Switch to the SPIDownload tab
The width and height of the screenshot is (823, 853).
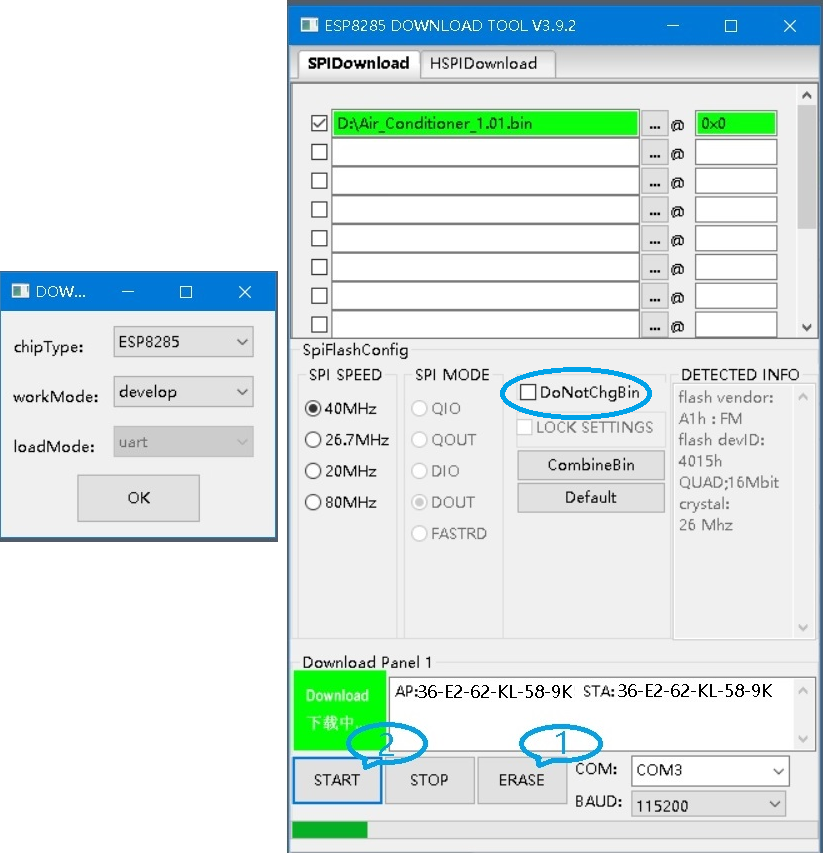click(358, 64)
